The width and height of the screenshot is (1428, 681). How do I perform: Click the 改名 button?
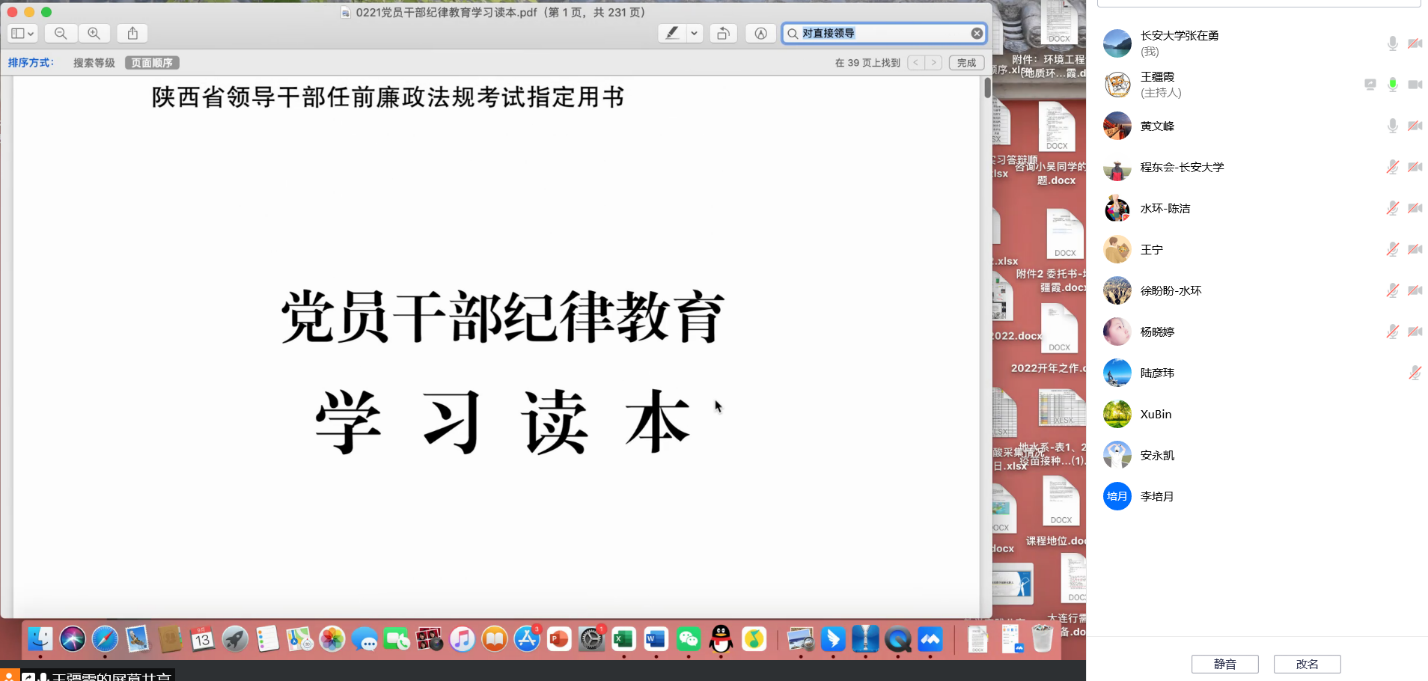point(1307,664)
